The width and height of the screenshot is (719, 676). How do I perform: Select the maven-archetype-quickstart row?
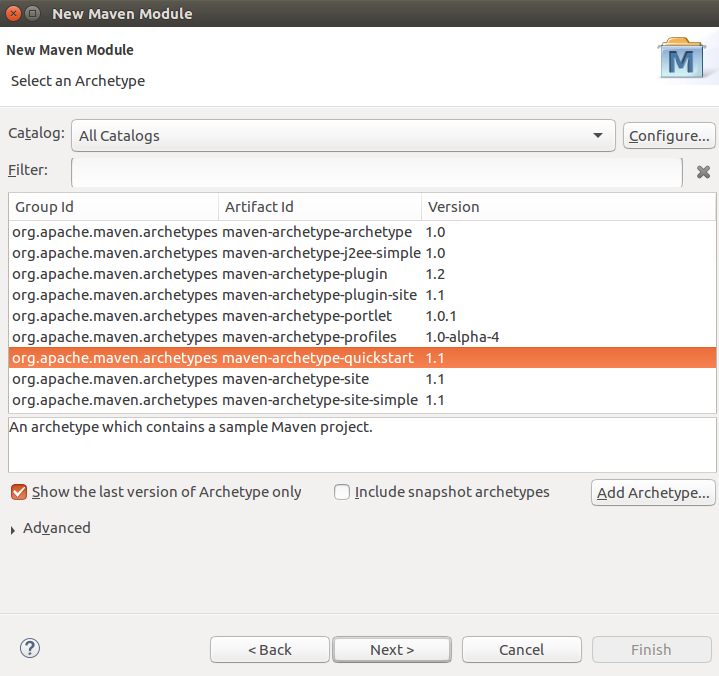click(x=362, y=358)
